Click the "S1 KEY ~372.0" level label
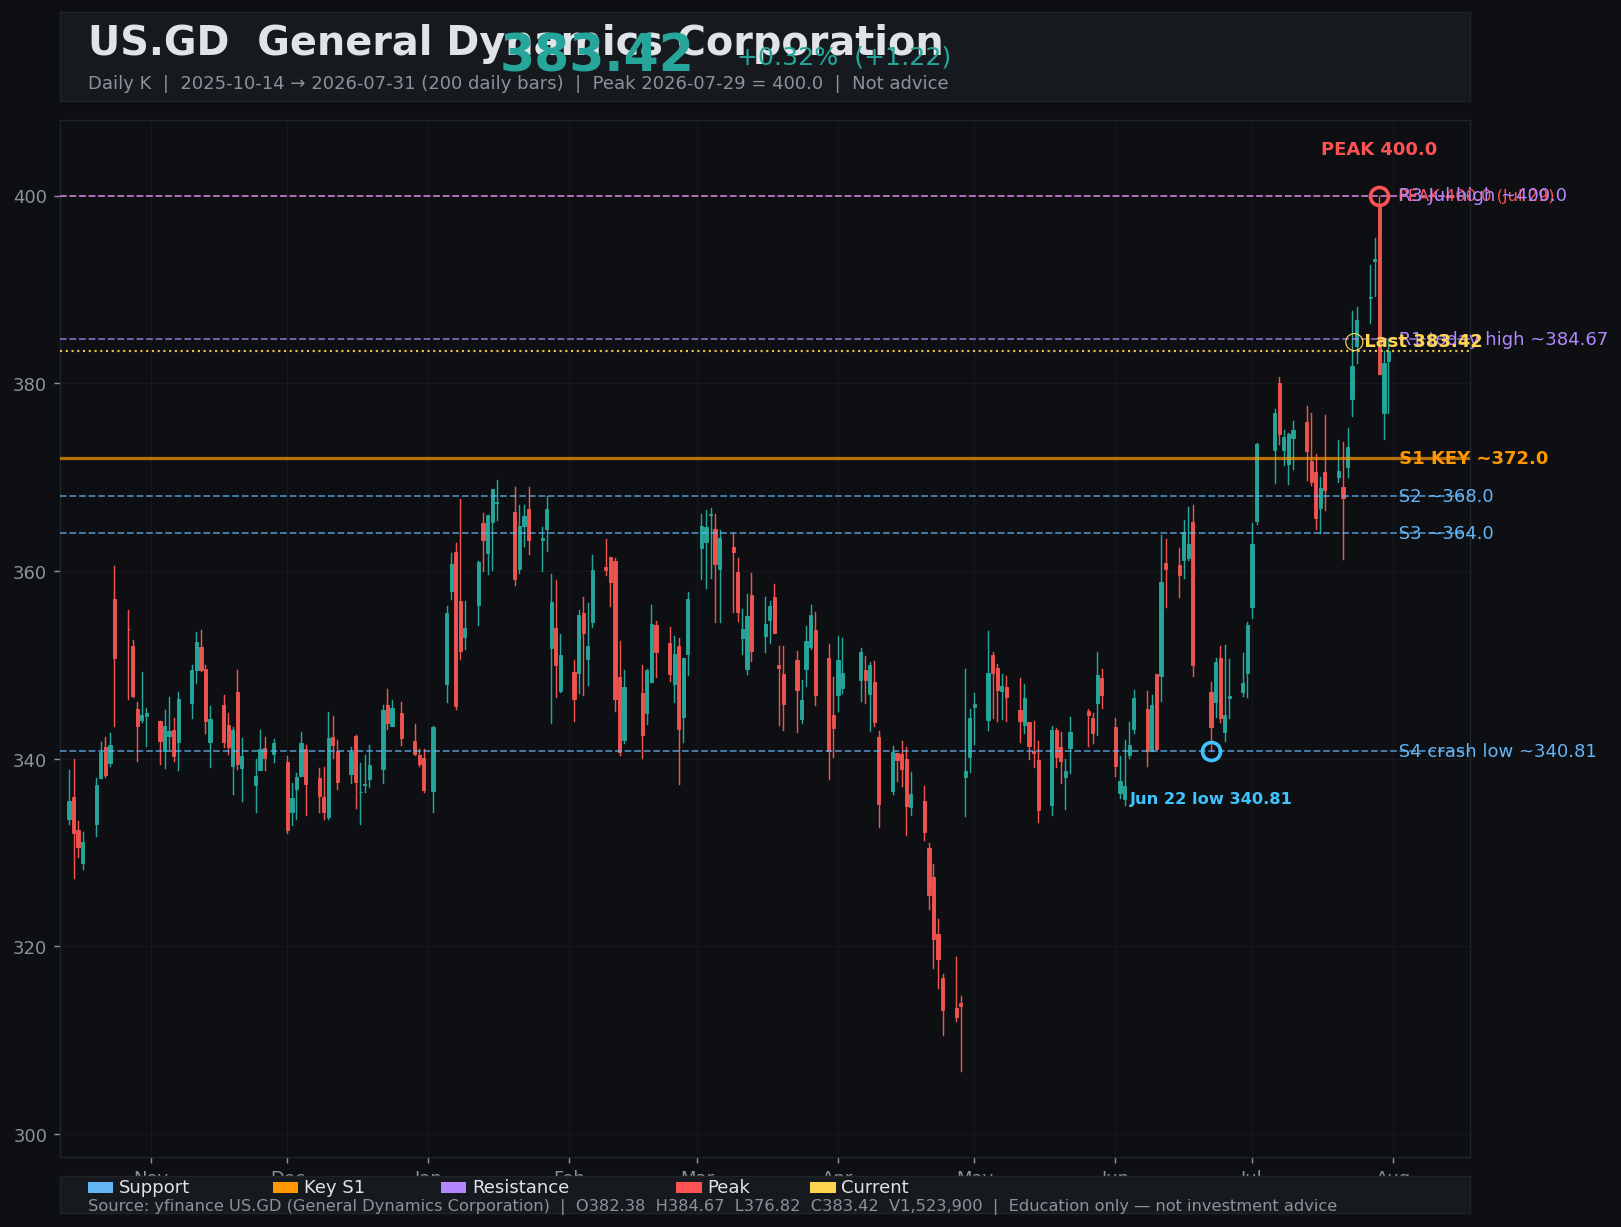1621x1227 pixels. pos(1473,458)
